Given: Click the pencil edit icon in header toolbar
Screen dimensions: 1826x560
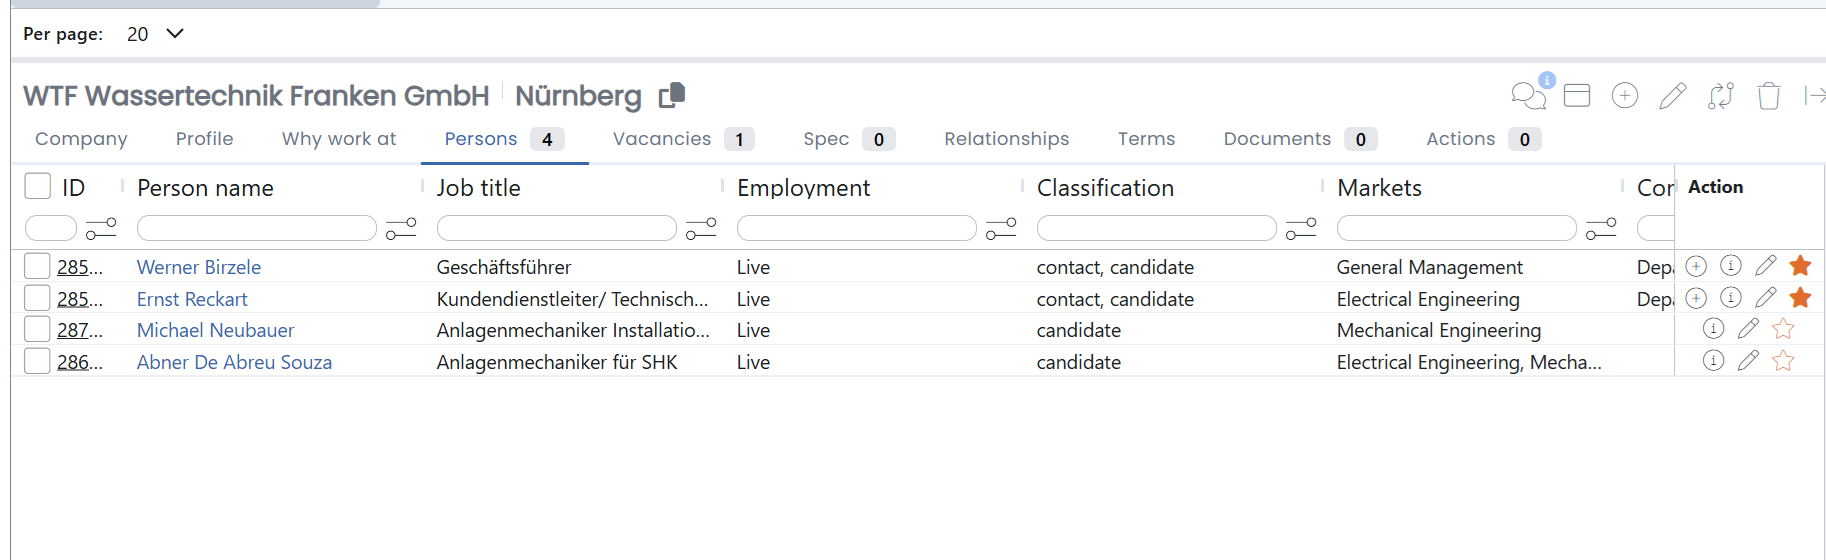Looking at the screenshot, I should [1672, 95].
